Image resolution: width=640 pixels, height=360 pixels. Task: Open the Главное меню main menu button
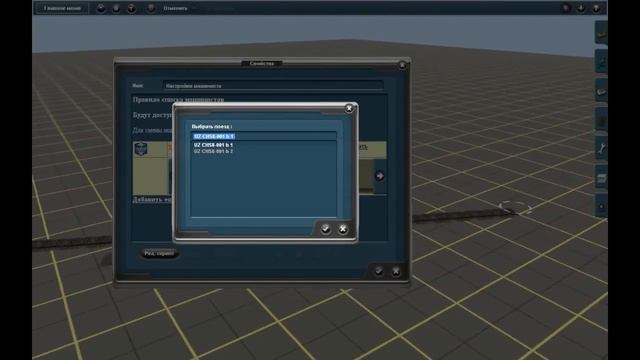click(x=62, y=8)
